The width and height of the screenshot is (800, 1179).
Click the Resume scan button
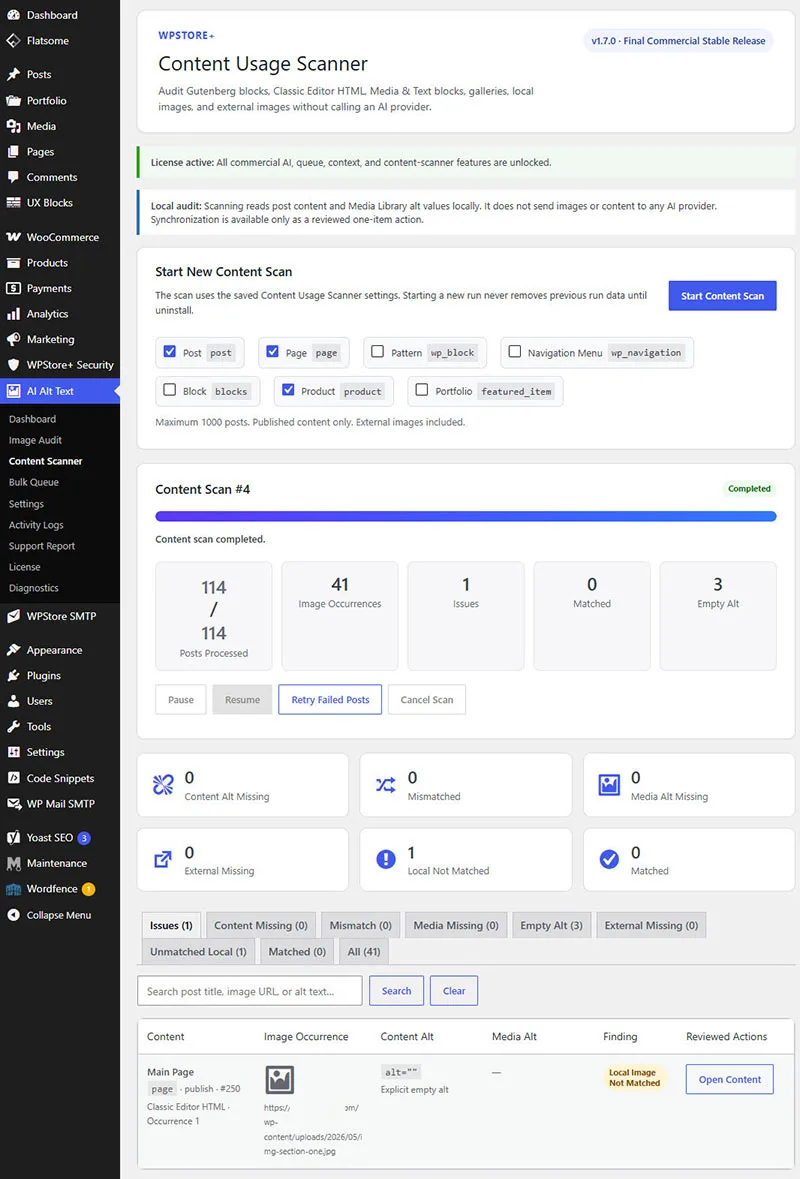pyautogui.click(x=242, y=699)
